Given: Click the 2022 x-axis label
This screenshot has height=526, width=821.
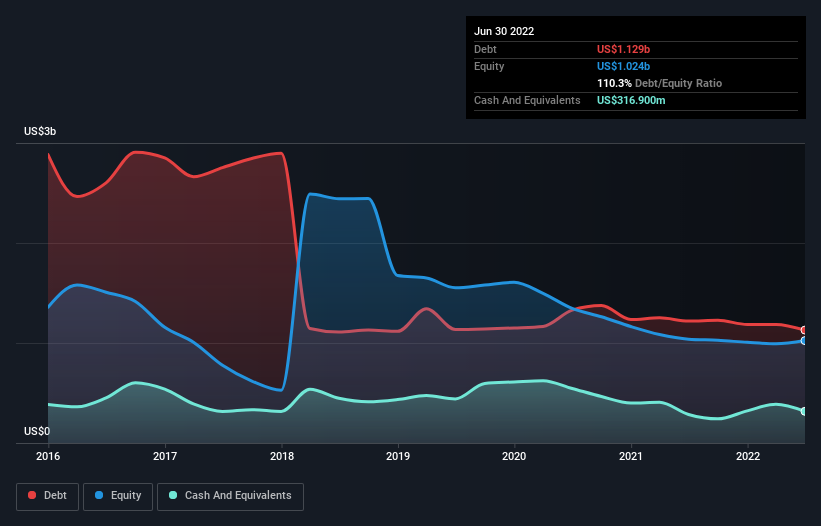Looking at the screenshot, I should (748, 456).
